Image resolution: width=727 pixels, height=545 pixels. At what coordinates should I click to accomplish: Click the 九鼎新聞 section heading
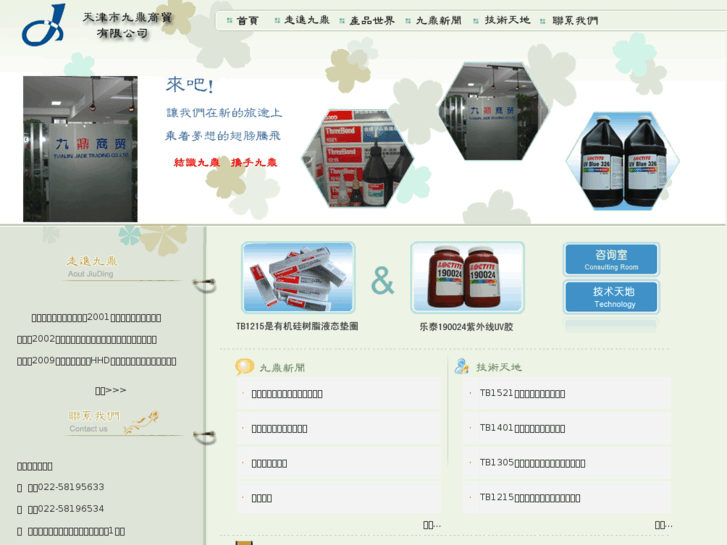[282, 368]
